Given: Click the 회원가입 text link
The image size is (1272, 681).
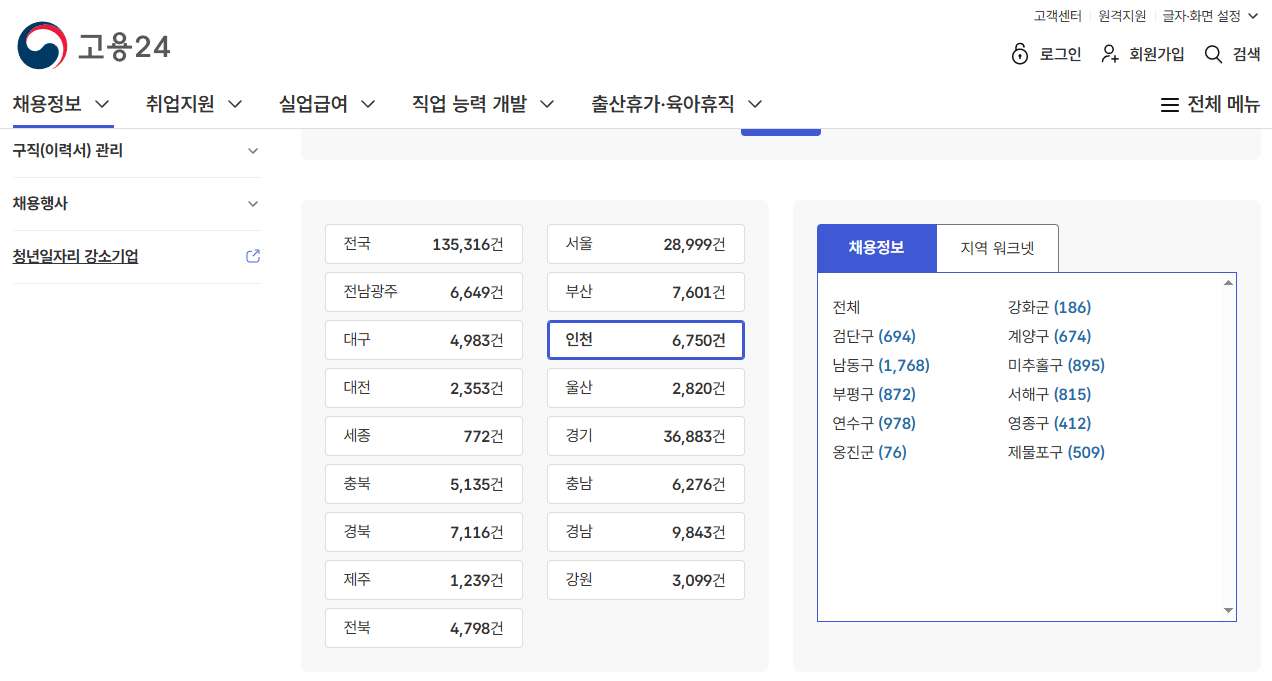Looking at the screenshot, I should (x=1157, y=55).
